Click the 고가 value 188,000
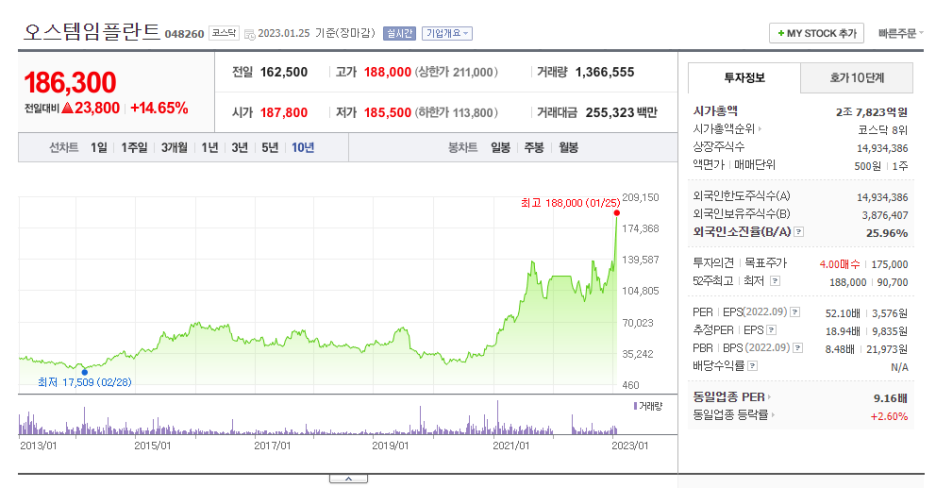 (387, 72)
